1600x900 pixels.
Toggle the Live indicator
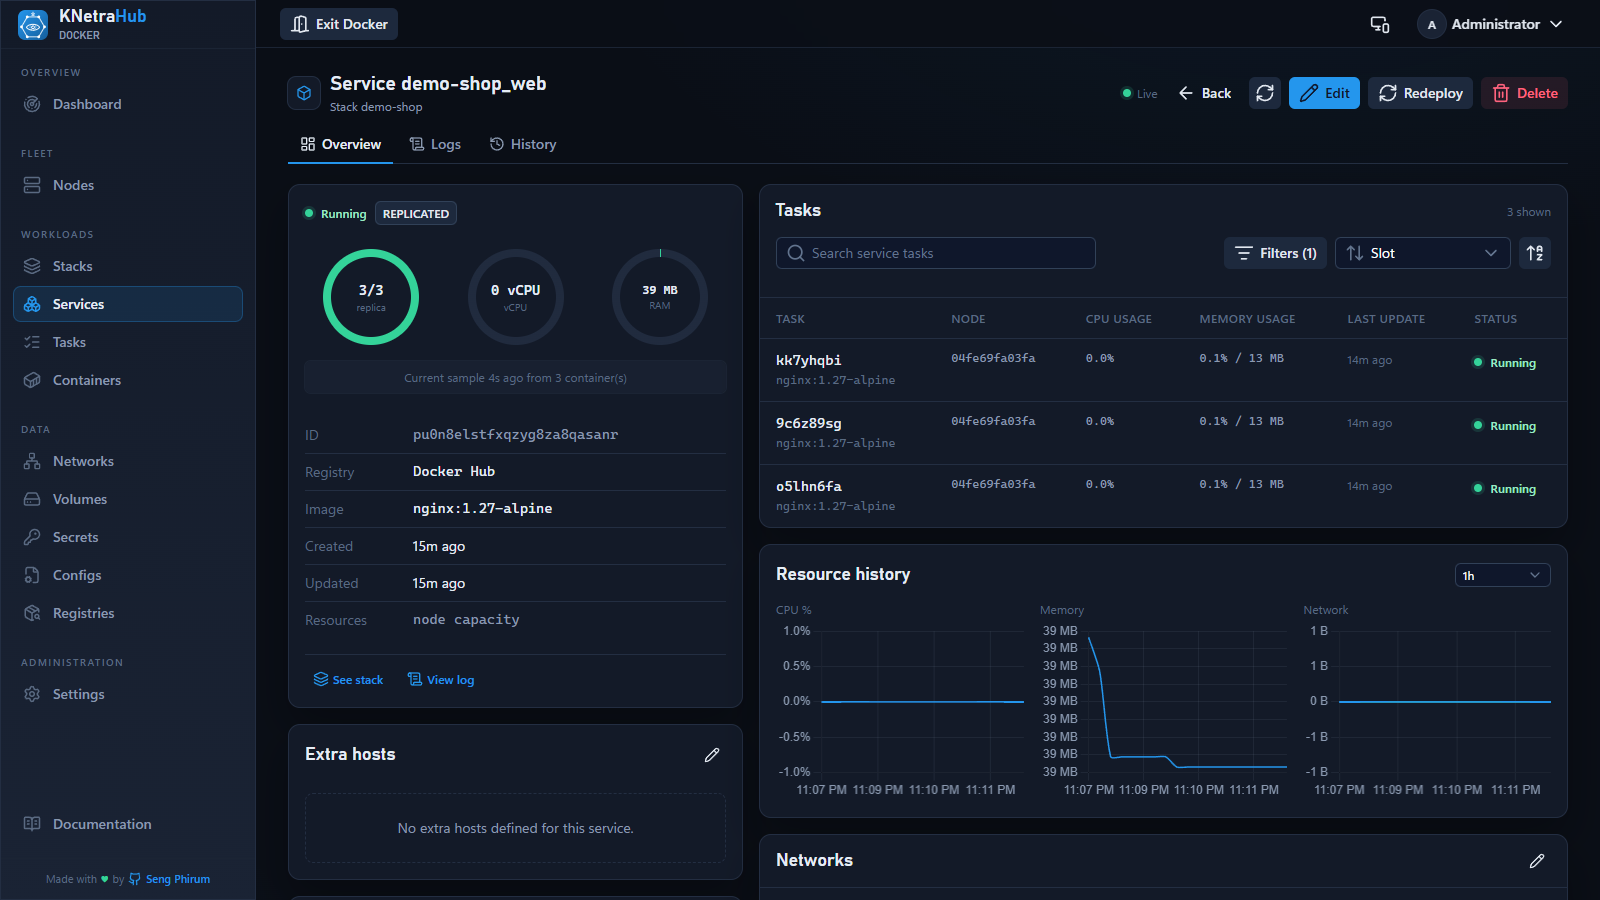point(1140,94)
